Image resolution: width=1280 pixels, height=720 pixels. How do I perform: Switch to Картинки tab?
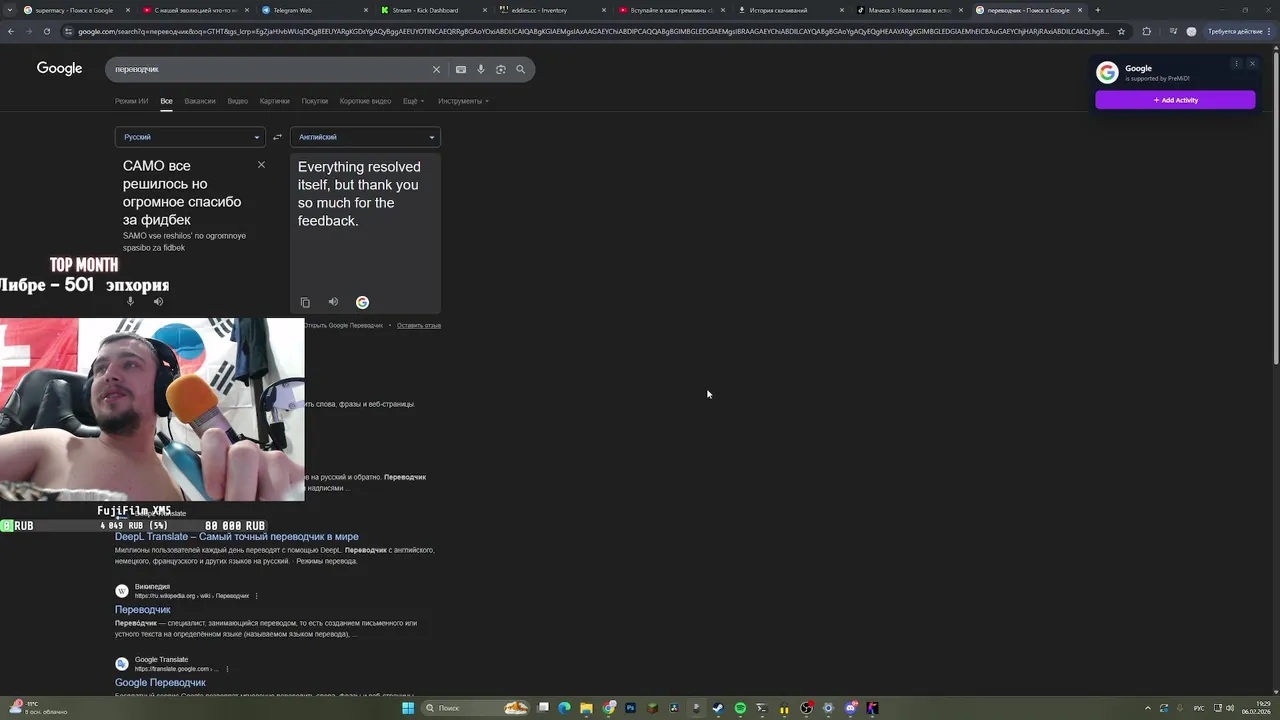click(x=275, y=101)
